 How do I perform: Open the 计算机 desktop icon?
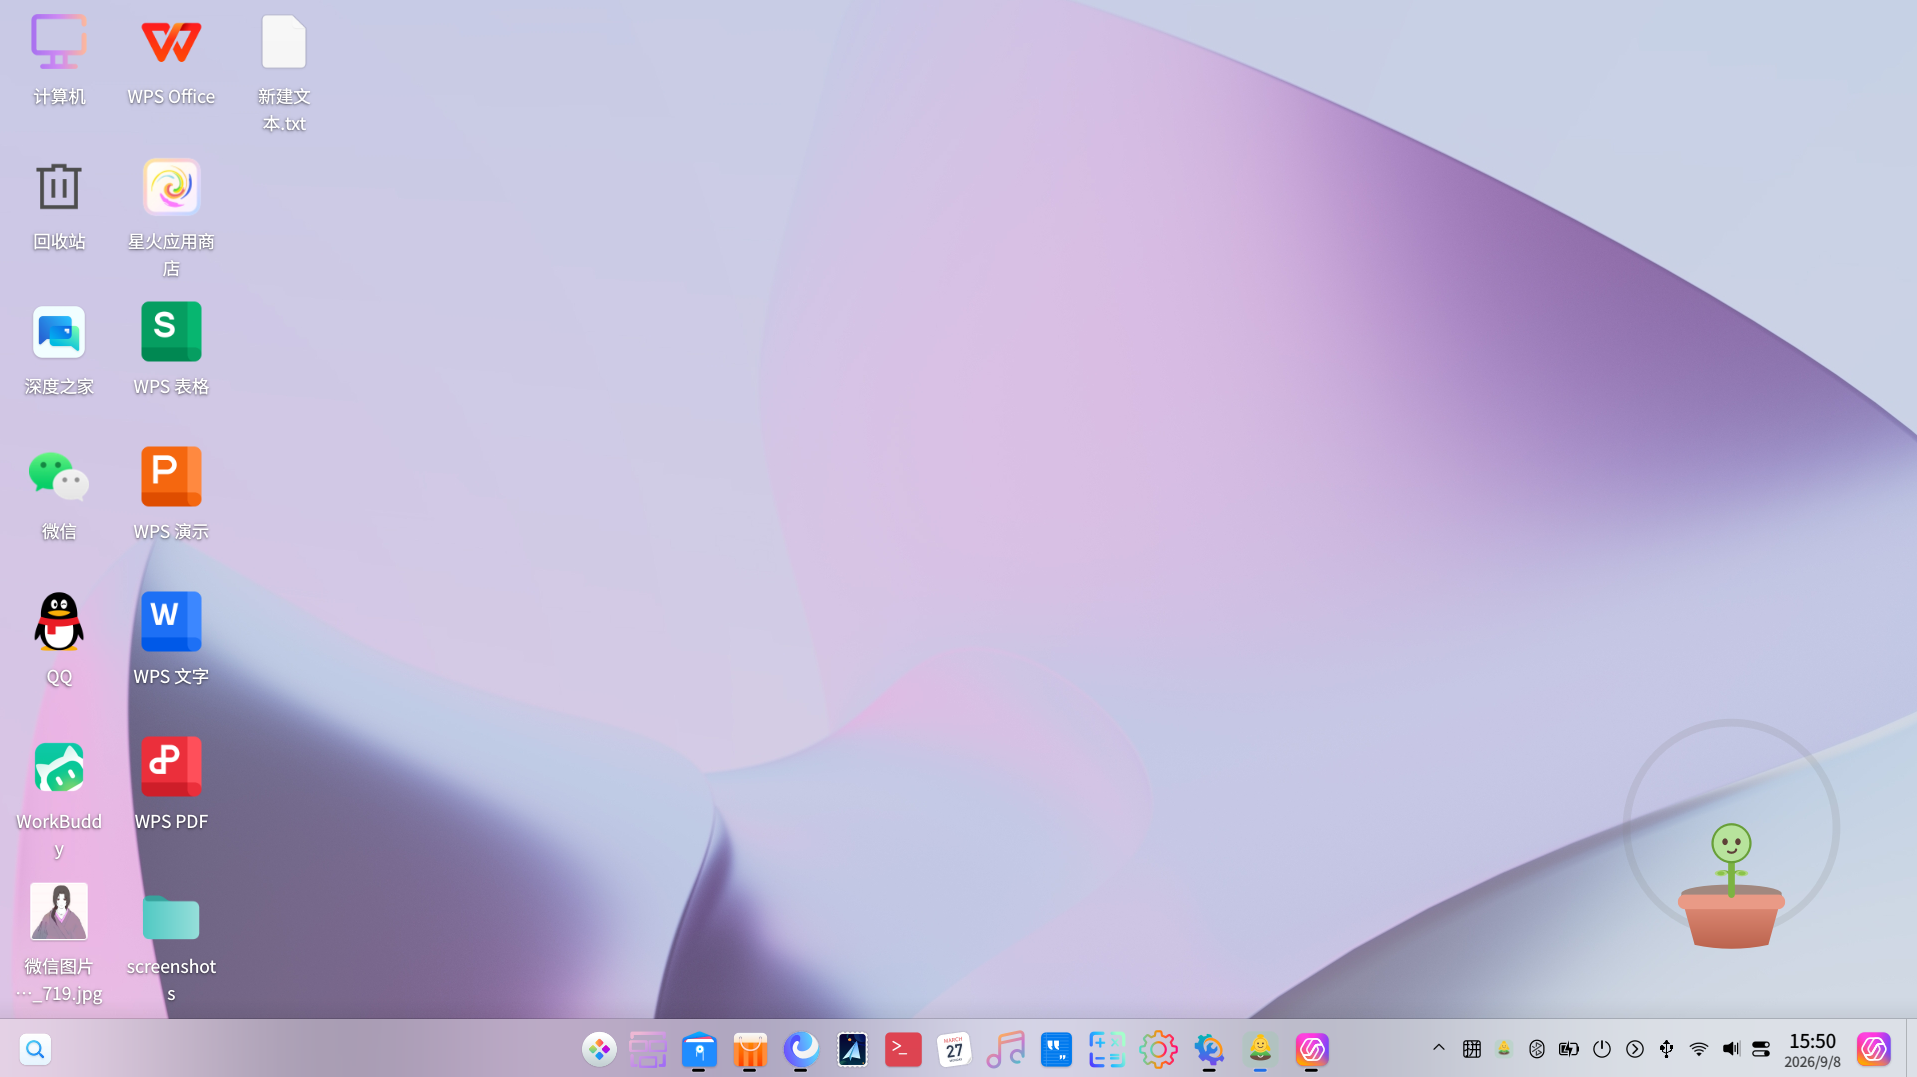tap(59, 60)
